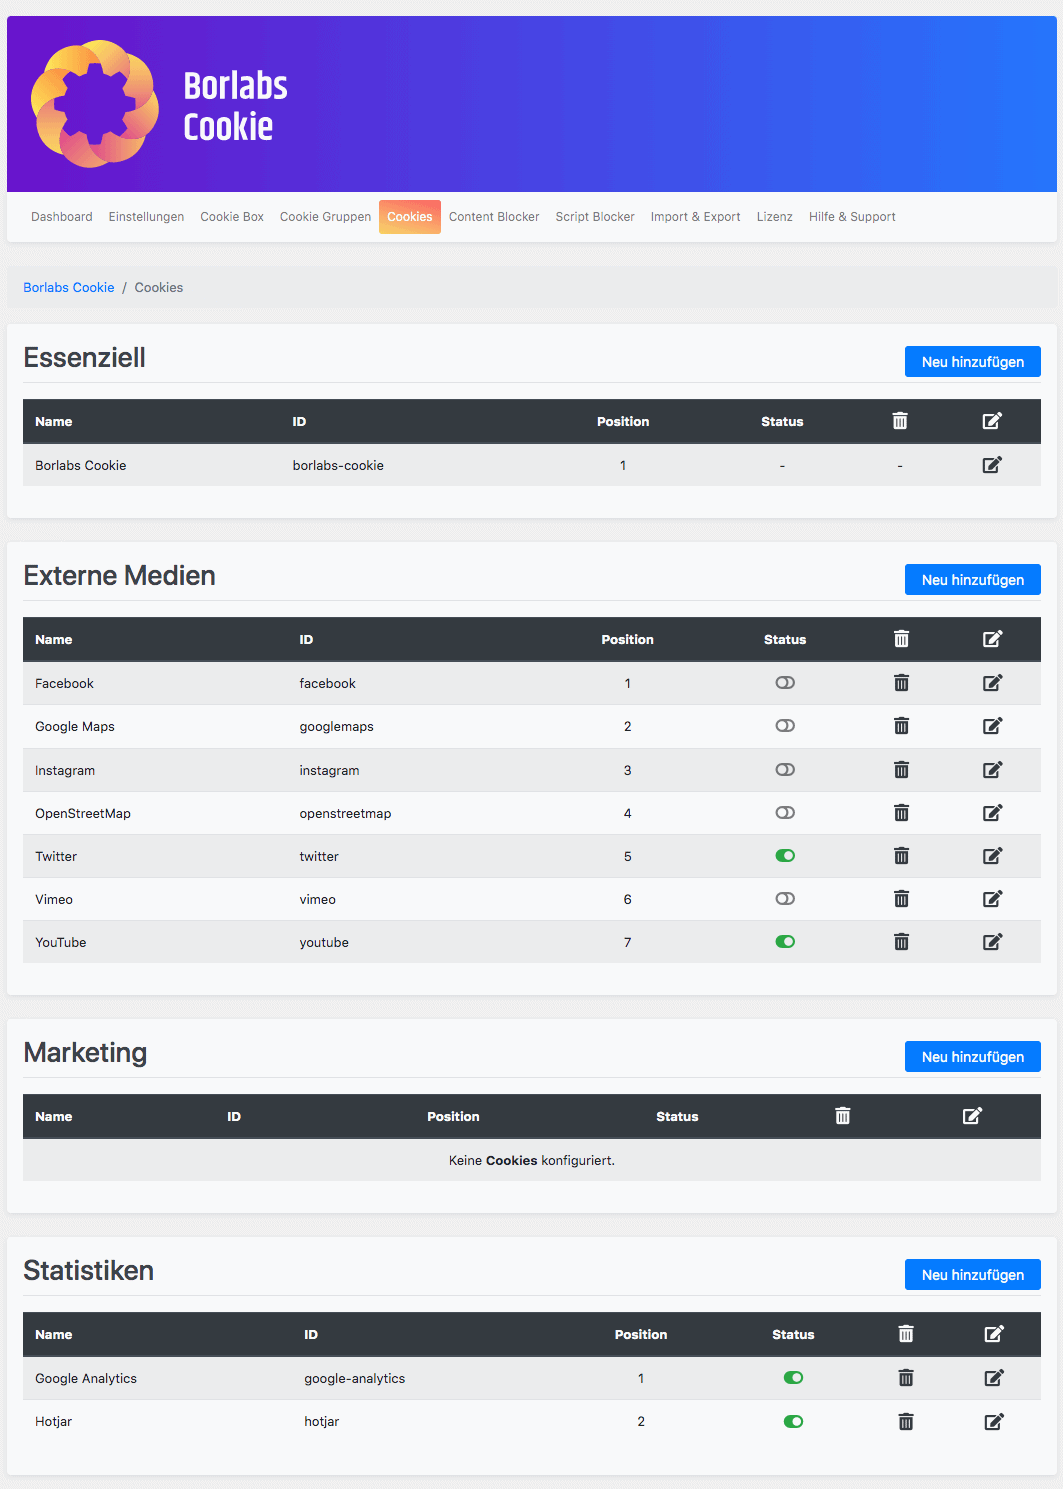1063x1489 pixels.
Task: Disable the Hotjar status toggle
Action: (793, 1422)
